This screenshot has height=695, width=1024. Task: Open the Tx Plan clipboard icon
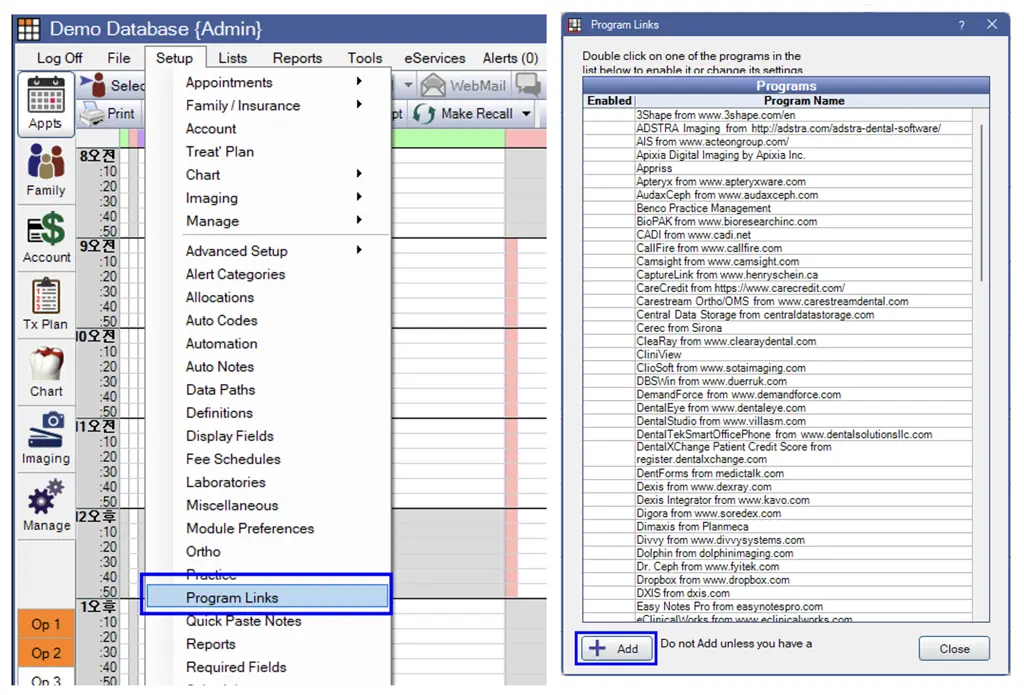pos(46,296)
